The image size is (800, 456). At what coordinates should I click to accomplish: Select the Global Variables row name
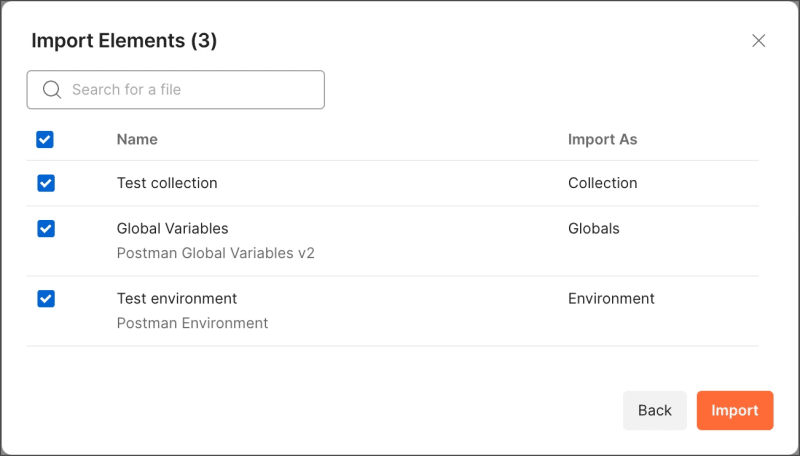(x=172, y=229)
